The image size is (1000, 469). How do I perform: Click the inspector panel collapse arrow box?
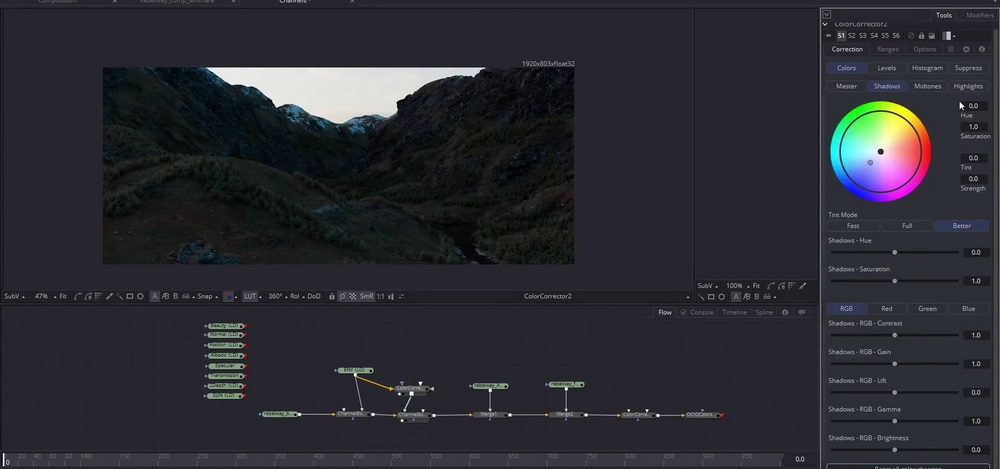pos(827,14)
